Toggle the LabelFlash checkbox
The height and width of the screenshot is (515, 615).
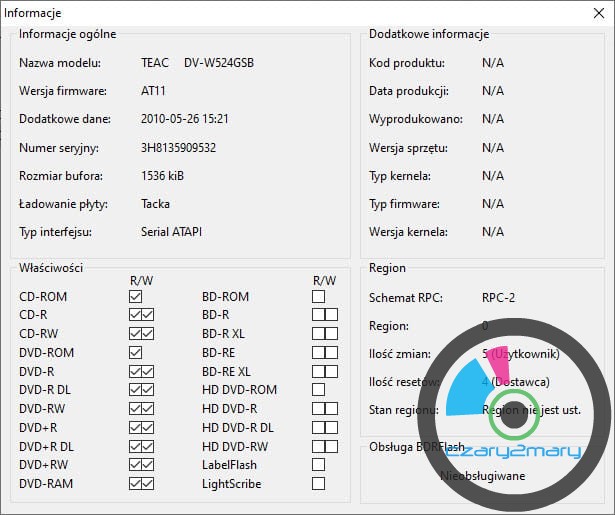[x=318, y=465]
